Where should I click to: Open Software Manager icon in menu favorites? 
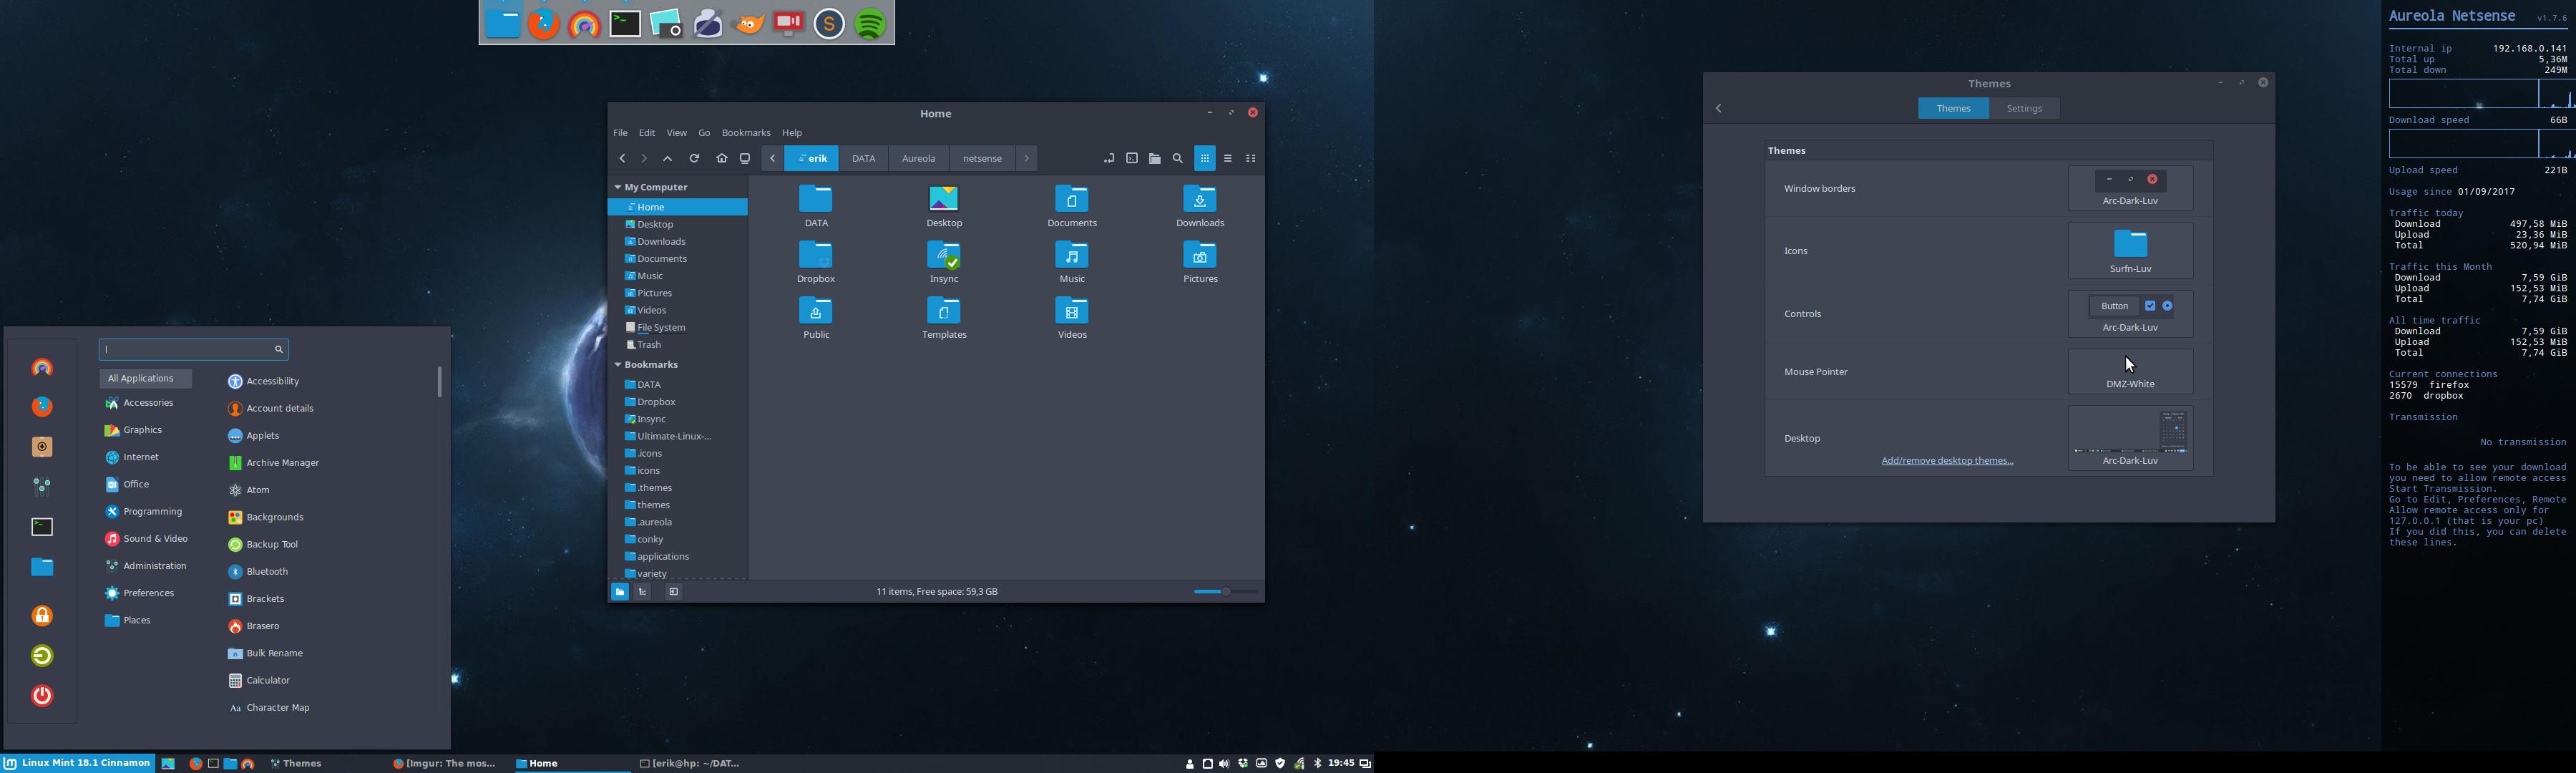pyautogui.click(x=42, y=447)
